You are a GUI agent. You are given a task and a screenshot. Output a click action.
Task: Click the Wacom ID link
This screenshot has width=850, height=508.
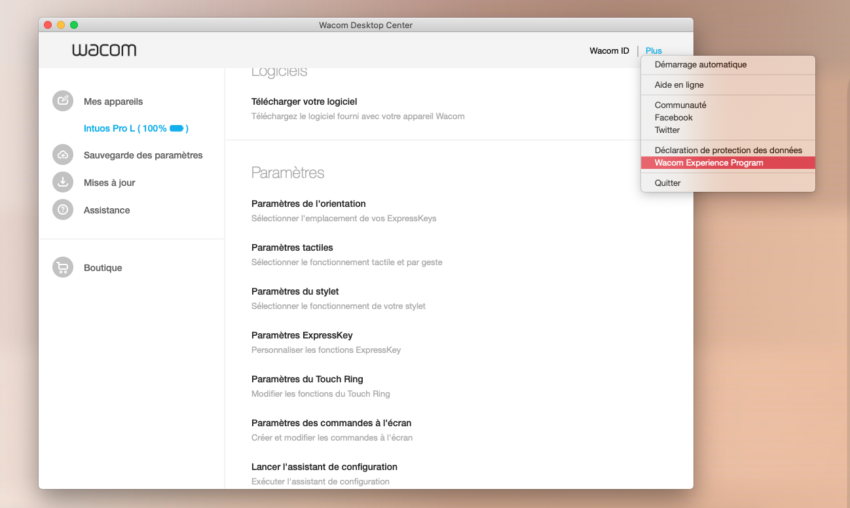click(609, 50)
